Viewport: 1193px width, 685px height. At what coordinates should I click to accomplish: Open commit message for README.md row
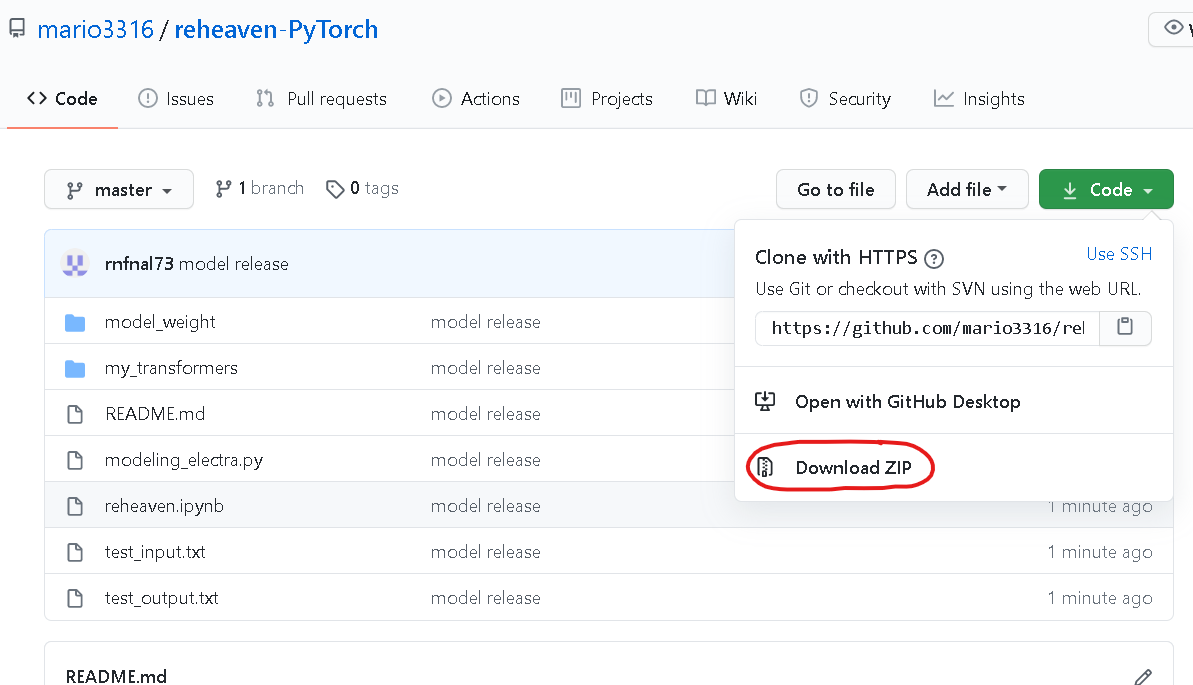pos(485,414)
